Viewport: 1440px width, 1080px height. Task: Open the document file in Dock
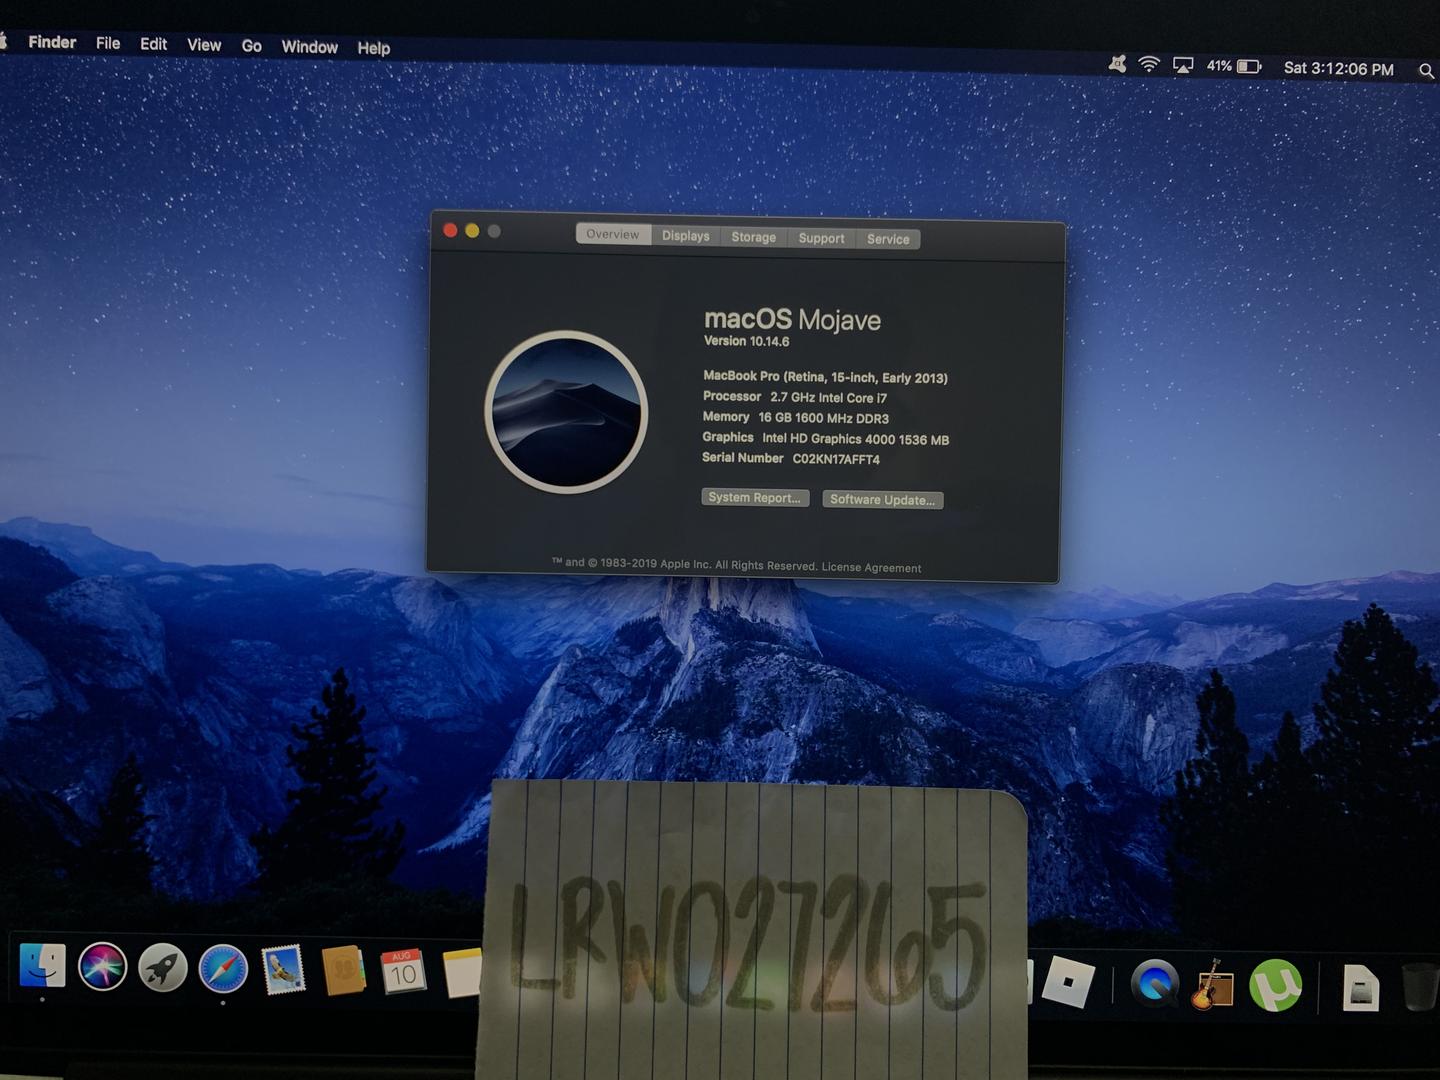tap(1360, 988)
